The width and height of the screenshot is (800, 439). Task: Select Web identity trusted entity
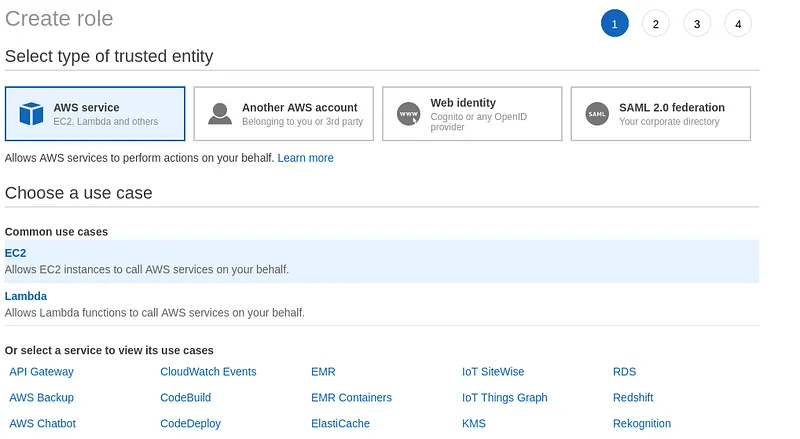[x=472, y=114]
